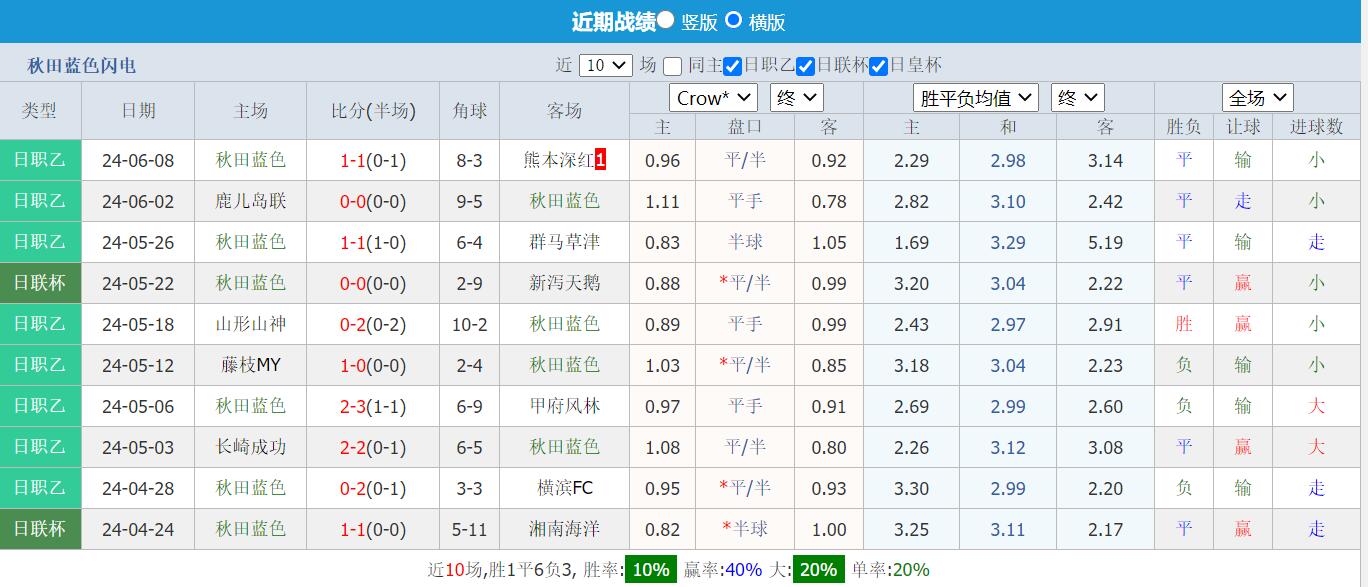Select the 竖版 layout radio button
Image resolution: width=1368 pixels, height=587 pixels.
click(666, 21)
